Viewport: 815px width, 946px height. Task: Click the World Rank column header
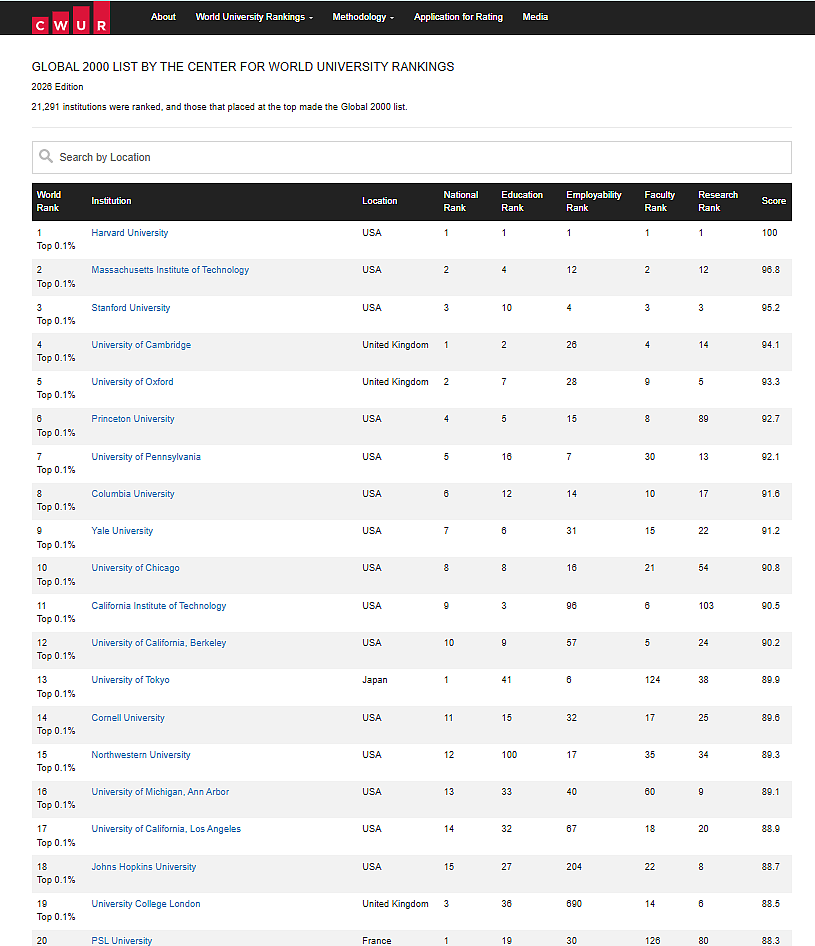point(49,202)
